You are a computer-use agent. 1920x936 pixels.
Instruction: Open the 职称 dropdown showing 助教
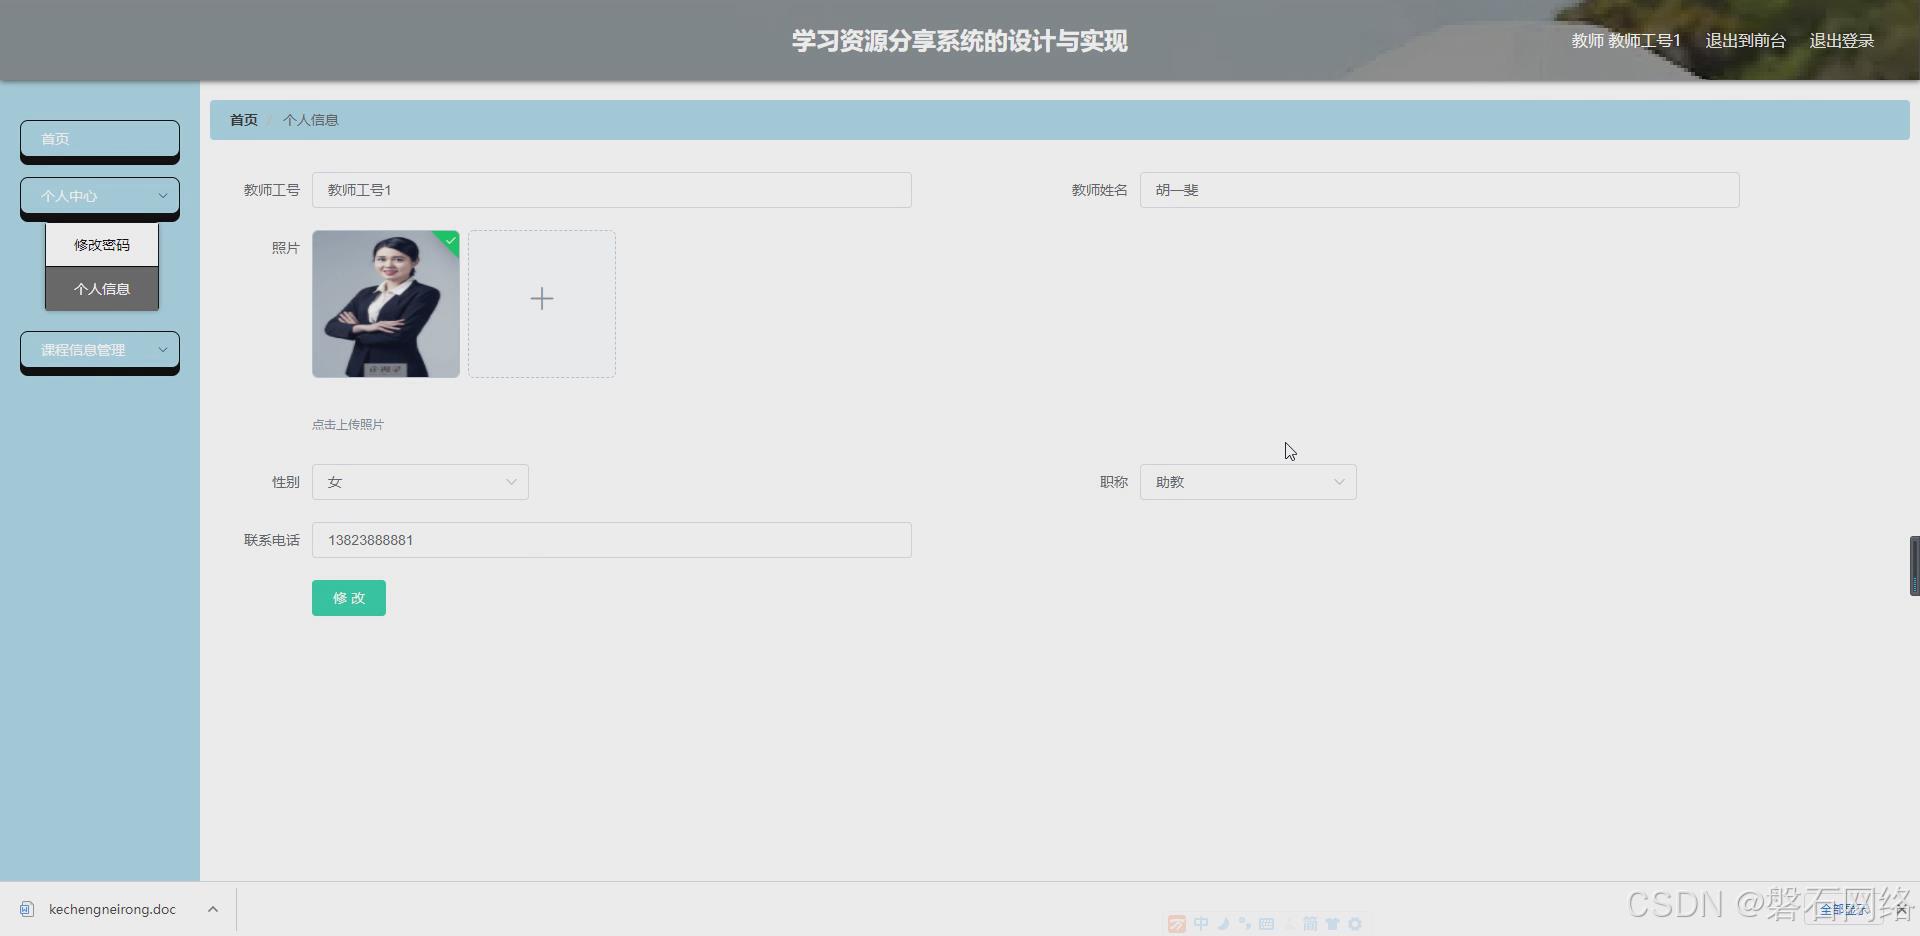coord(1248,481)
